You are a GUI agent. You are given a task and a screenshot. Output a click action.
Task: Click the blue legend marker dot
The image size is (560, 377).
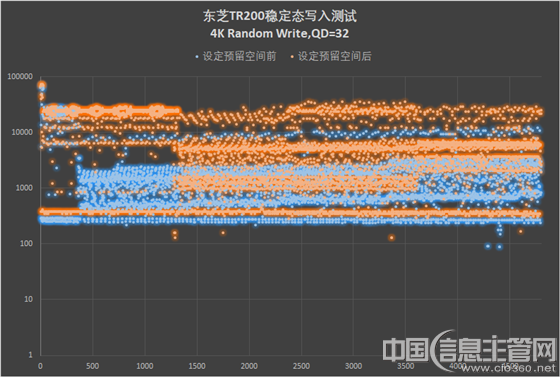click(197, 57)
